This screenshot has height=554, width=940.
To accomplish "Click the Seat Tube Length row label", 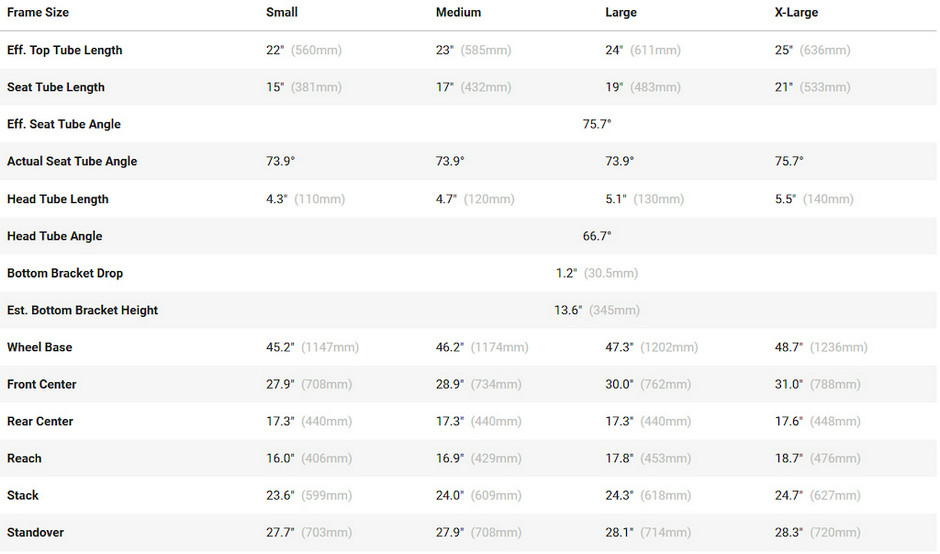I will pos(56,87).
